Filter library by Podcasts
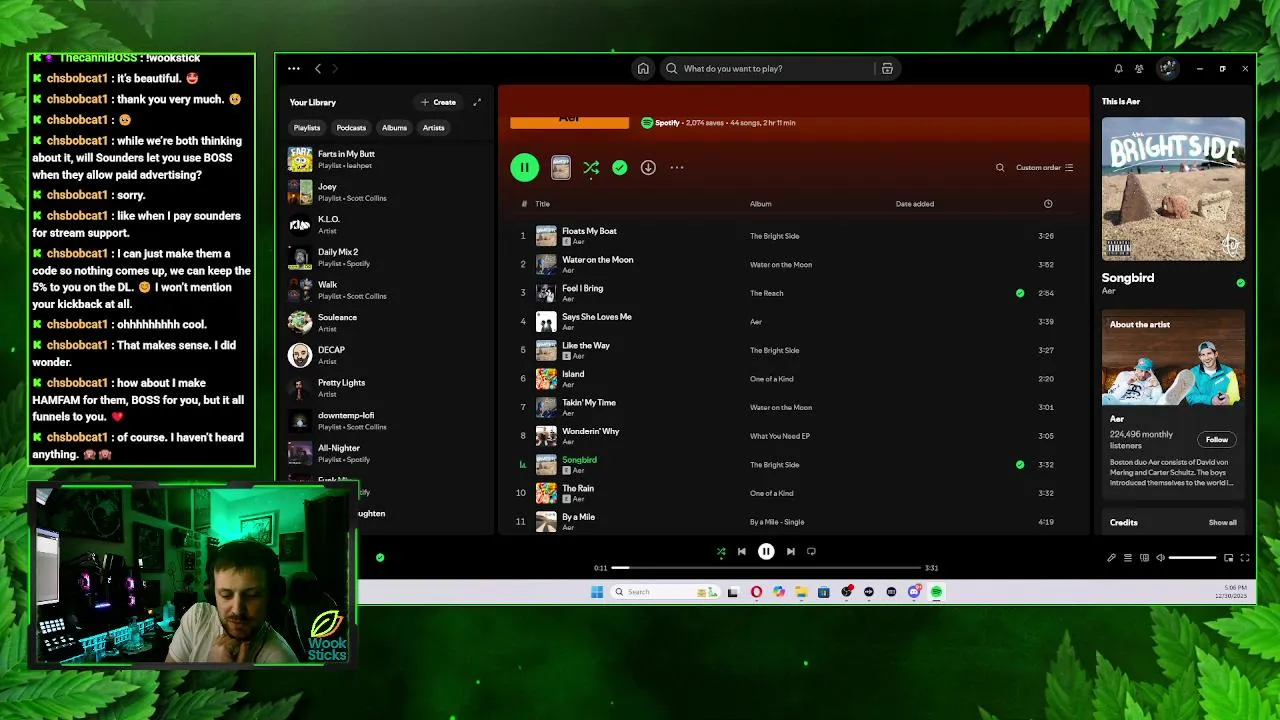The width and height of the screenshot is (1280, 720). point(351,128)
